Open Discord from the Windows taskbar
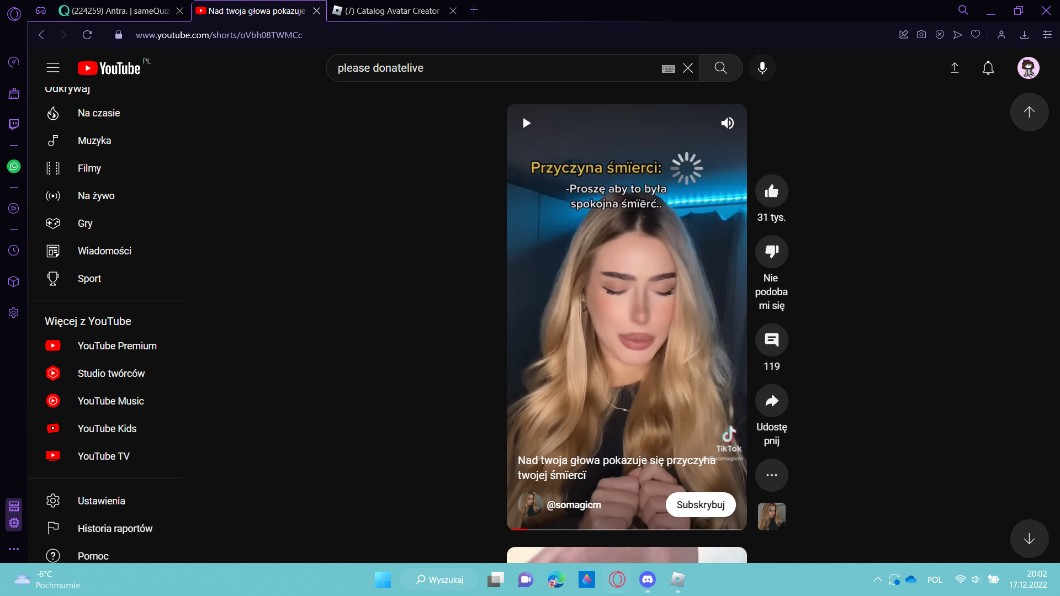Viewport: 1060px width, 596px height. (647, 579)
